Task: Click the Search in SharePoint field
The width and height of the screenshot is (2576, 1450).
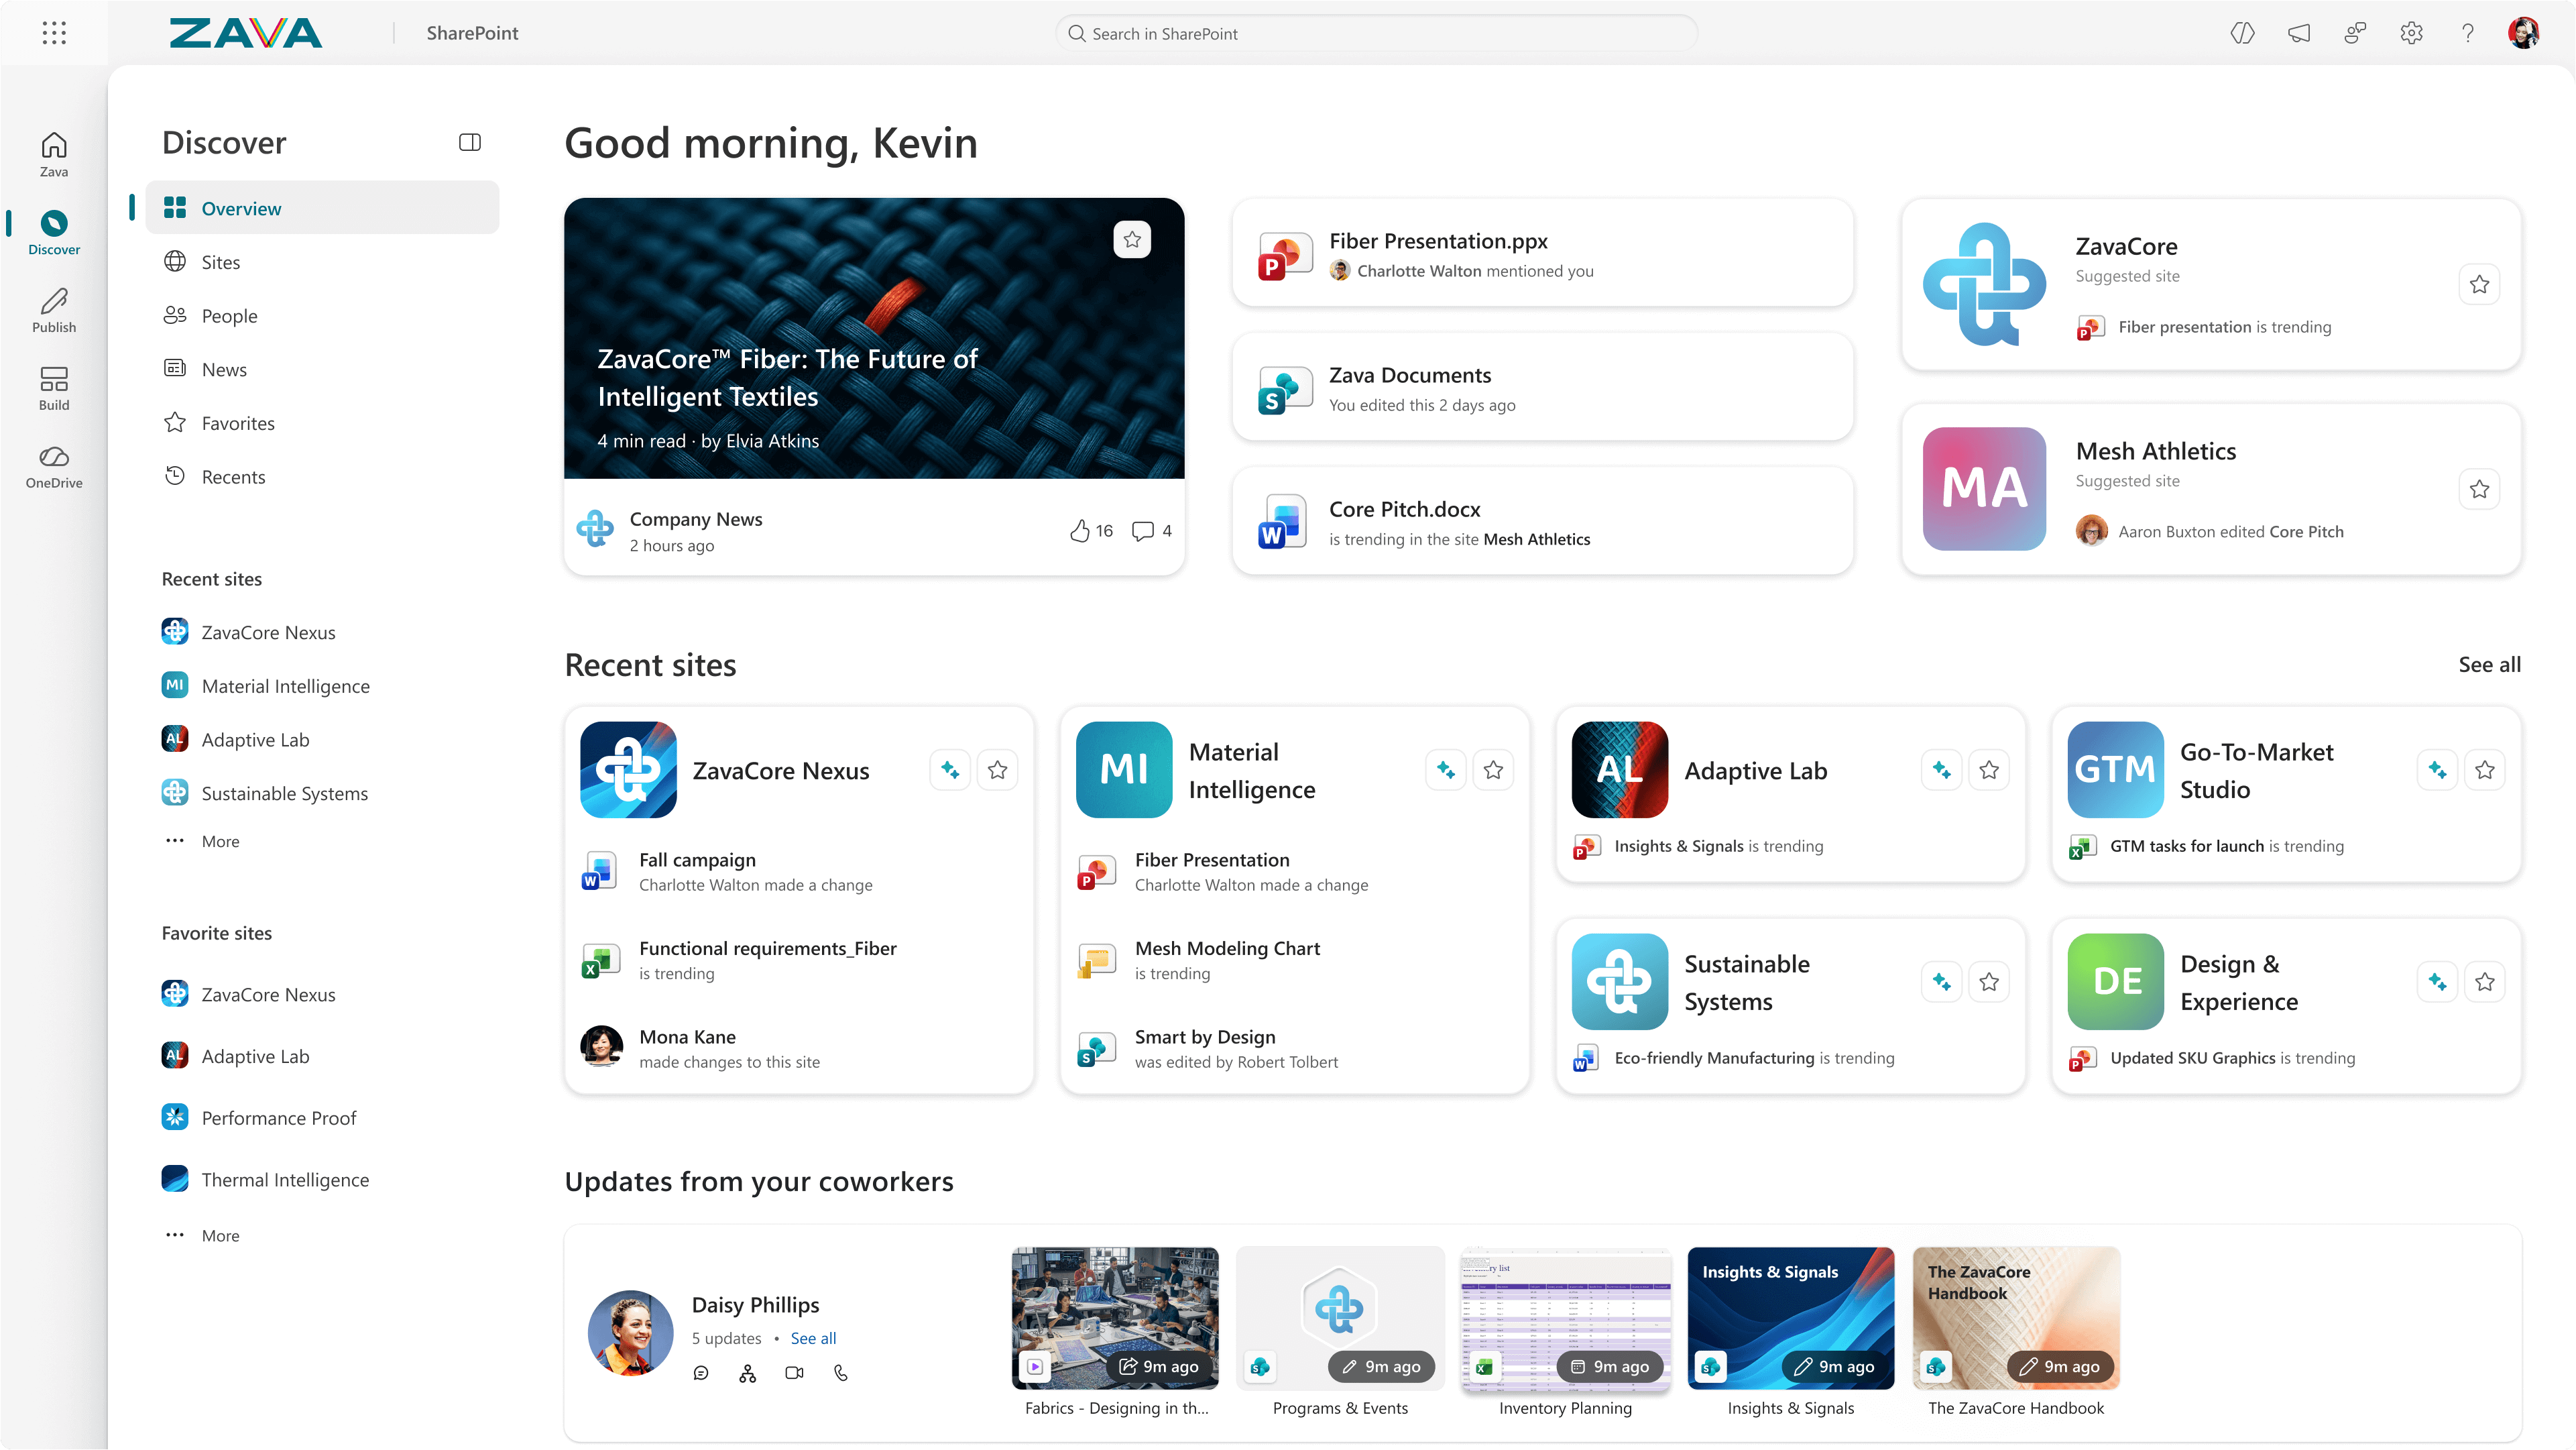Action: coord(1376,32)
